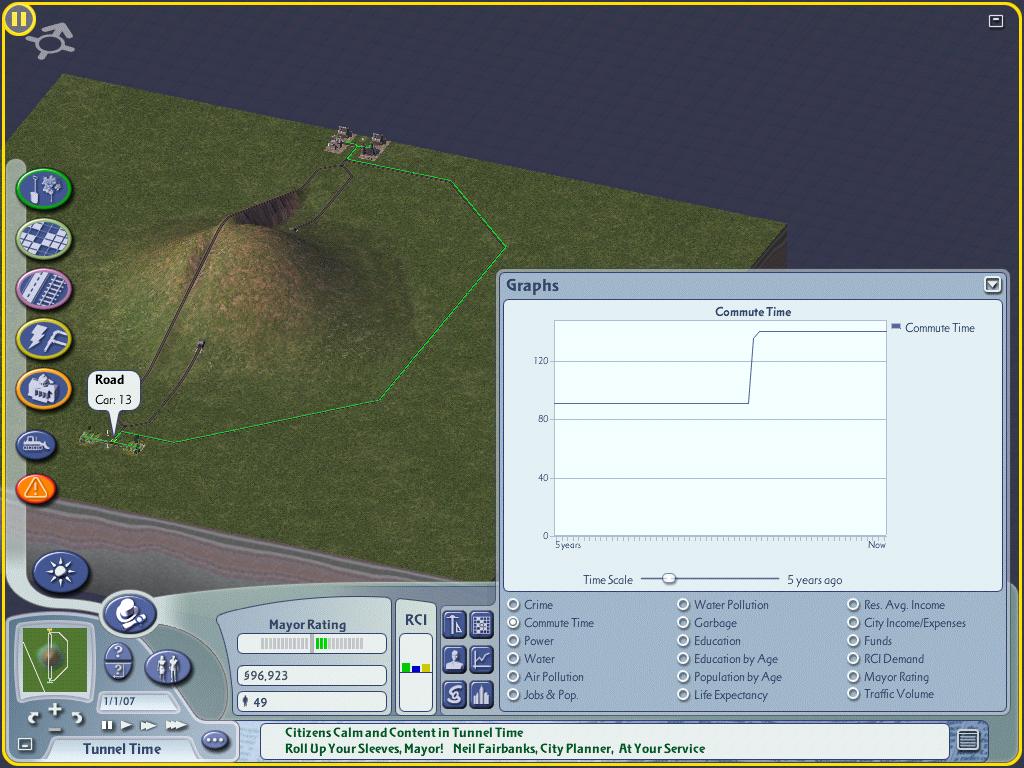1024x768 pixels.
Task: Expand options with the ellipsis button
Action: click(215, 741)
